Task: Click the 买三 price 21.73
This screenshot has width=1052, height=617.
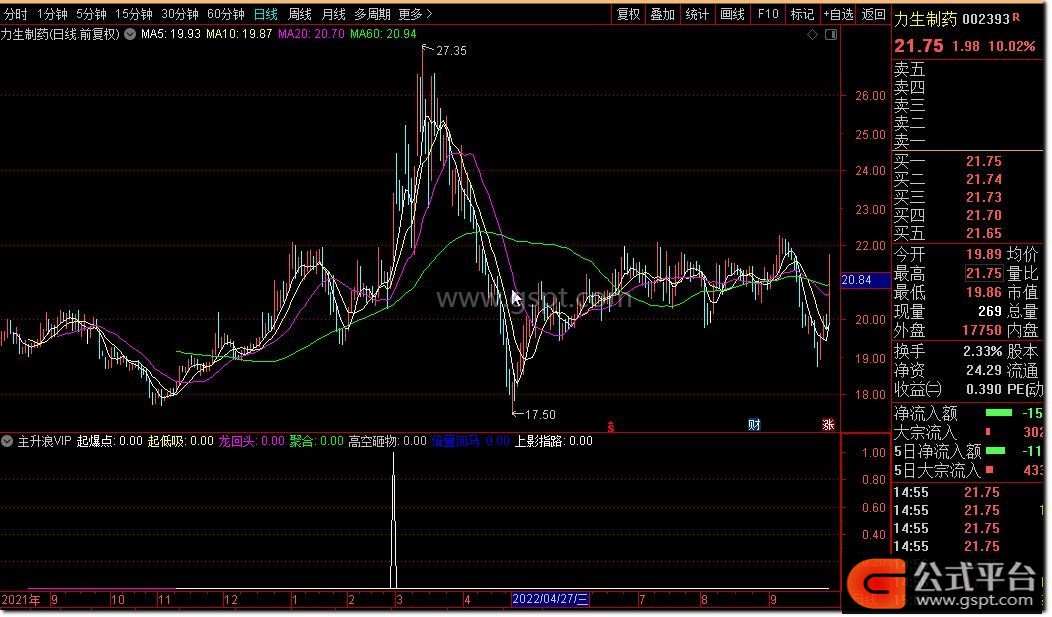Action: [x=984, y=197]
